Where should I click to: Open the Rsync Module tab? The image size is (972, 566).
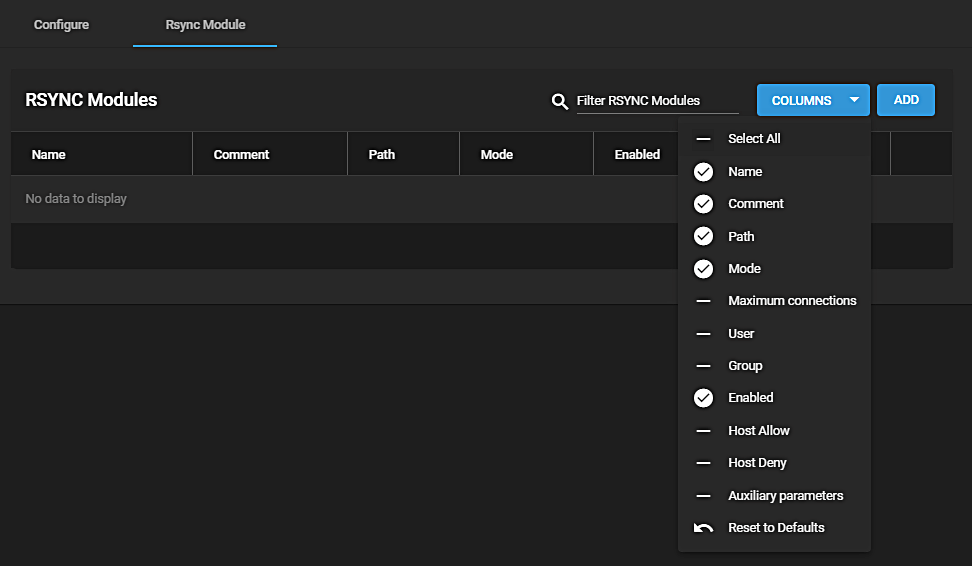tap(205, 24)
